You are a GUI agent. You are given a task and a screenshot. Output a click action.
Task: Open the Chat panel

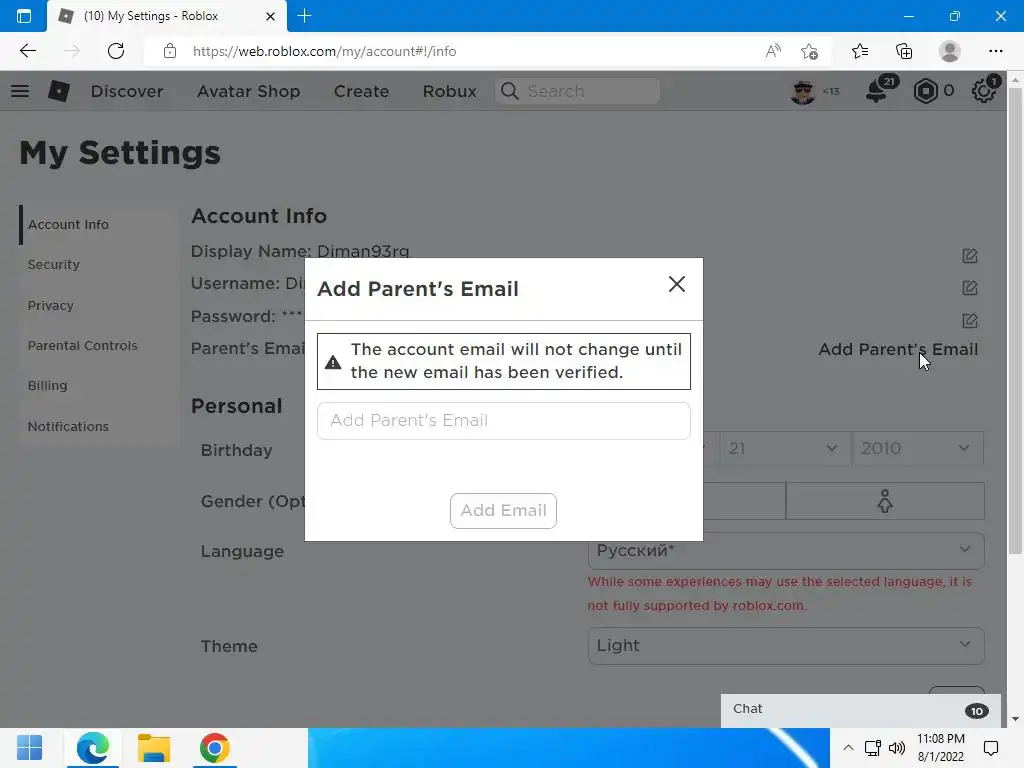(x=861, y=710)
